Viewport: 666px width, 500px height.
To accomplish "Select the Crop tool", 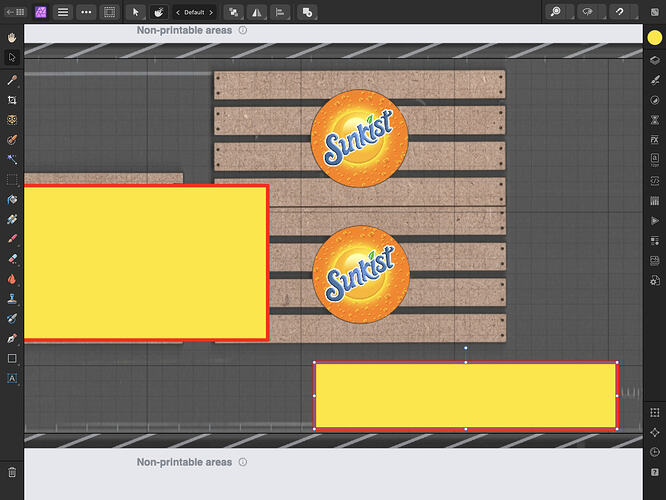I will pos(12,100).
